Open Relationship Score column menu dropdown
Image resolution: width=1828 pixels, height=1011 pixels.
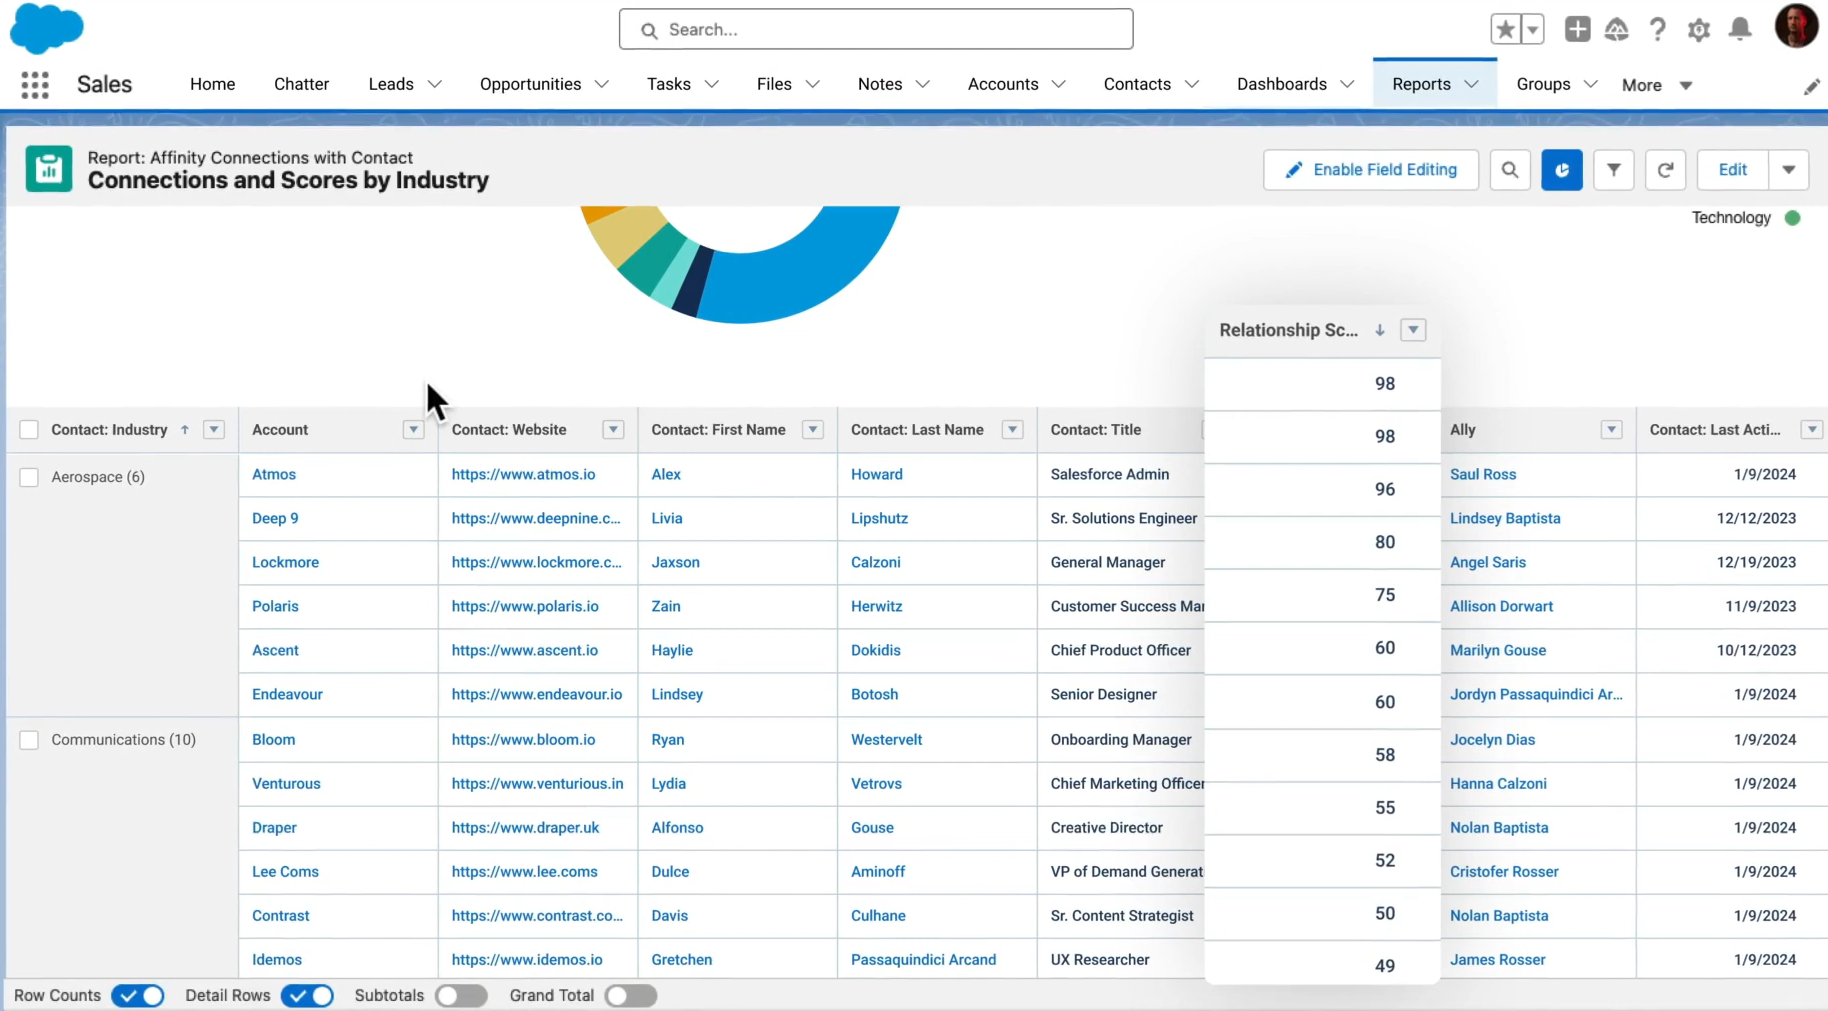[1413, 330]
